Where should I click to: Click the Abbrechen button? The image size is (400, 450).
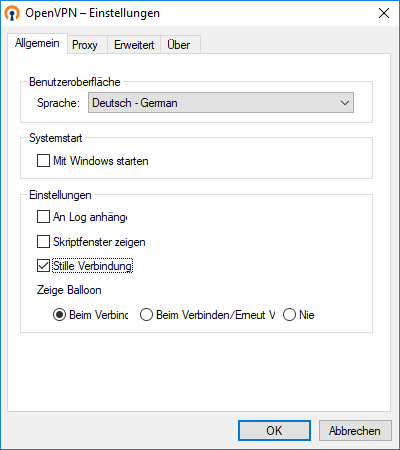[x=355, y=431]
